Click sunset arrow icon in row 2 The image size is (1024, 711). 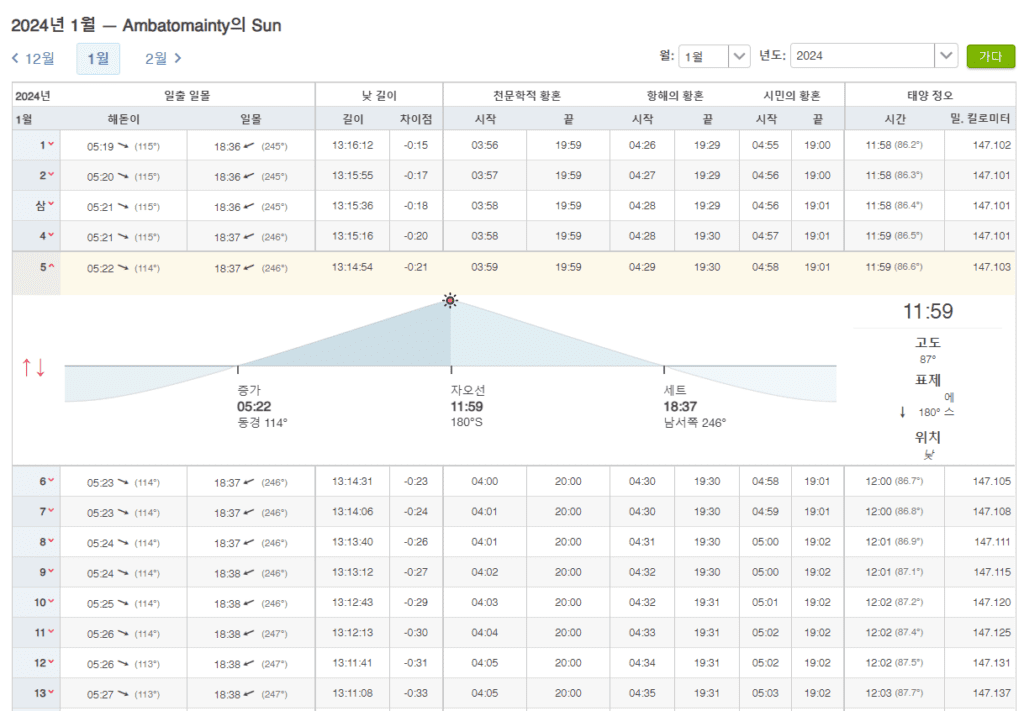pos(248,177)
